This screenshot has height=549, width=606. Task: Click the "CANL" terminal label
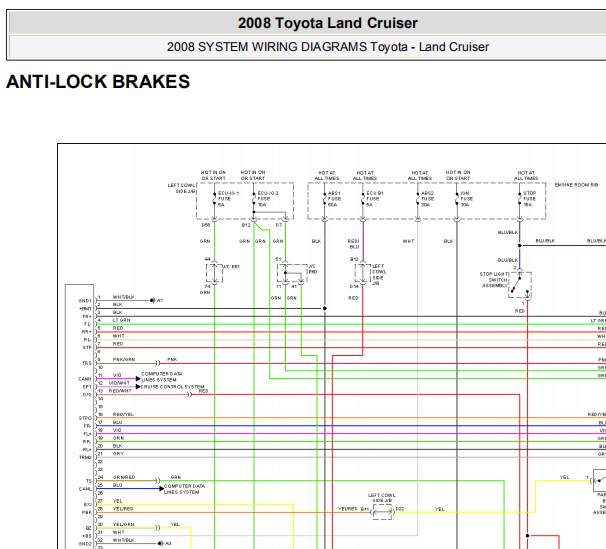[x=85, y=489]
